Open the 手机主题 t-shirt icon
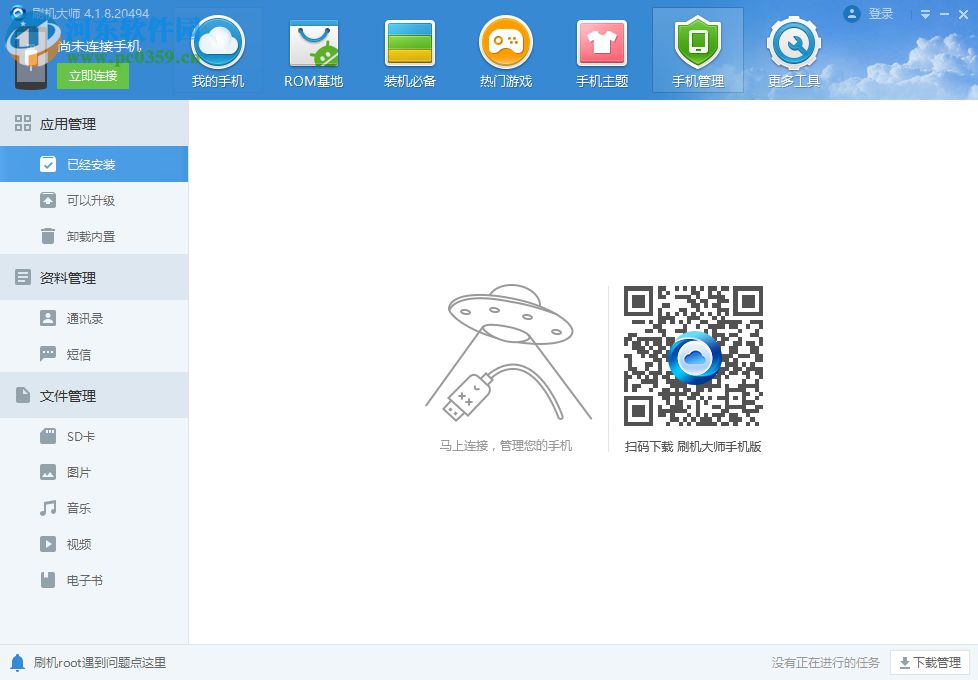 (602, 42)
